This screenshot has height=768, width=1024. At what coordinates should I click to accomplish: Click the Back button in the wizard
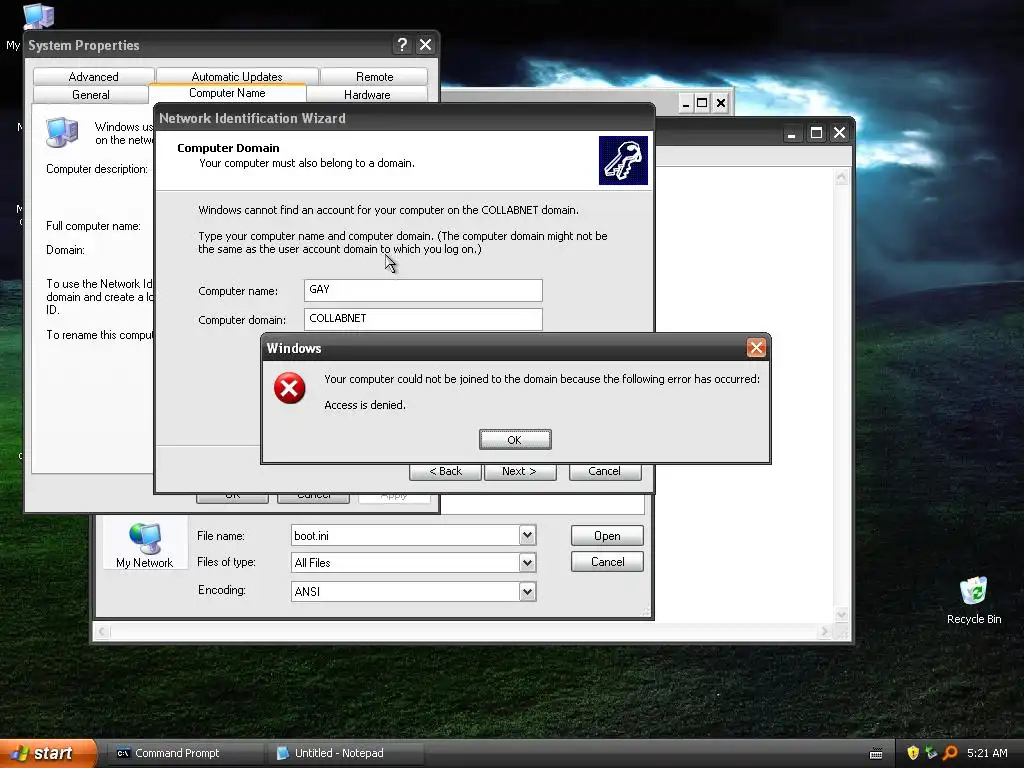445,472
